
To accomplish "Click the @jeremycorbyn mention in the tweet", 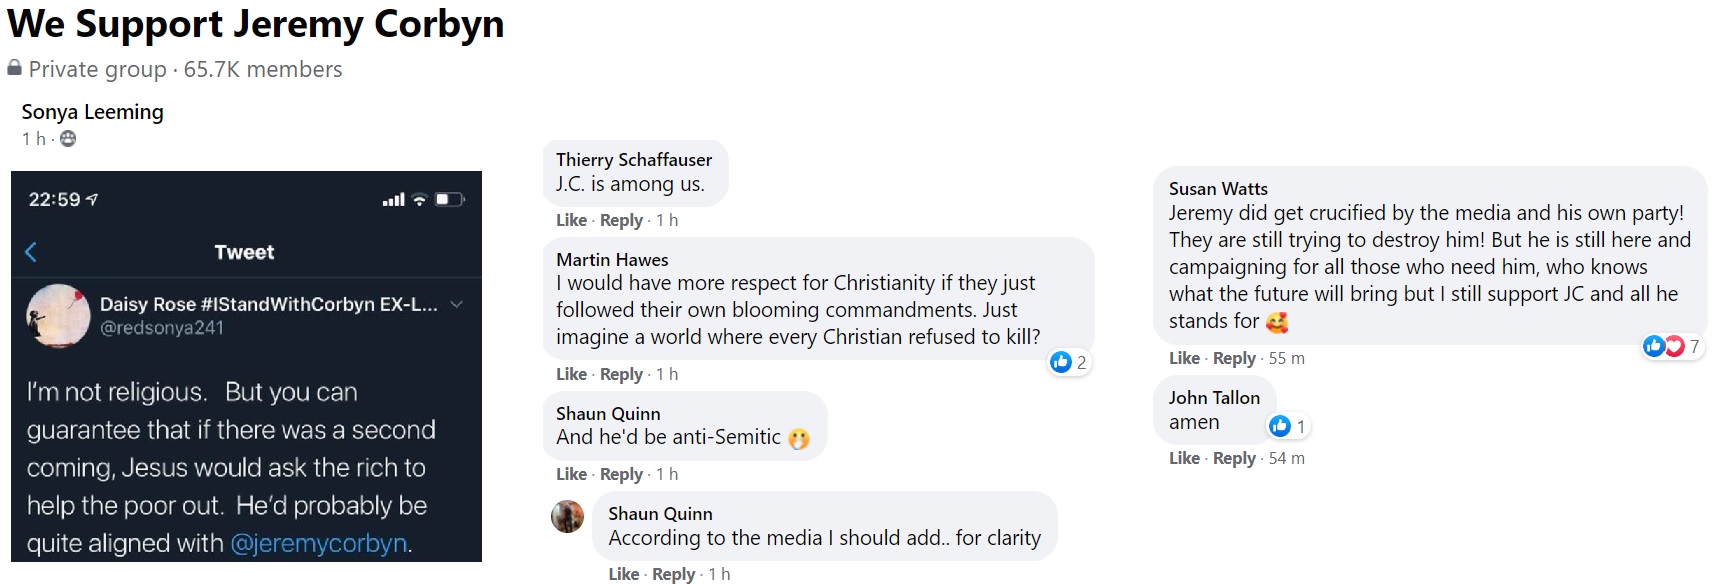I will click(319, 543).
